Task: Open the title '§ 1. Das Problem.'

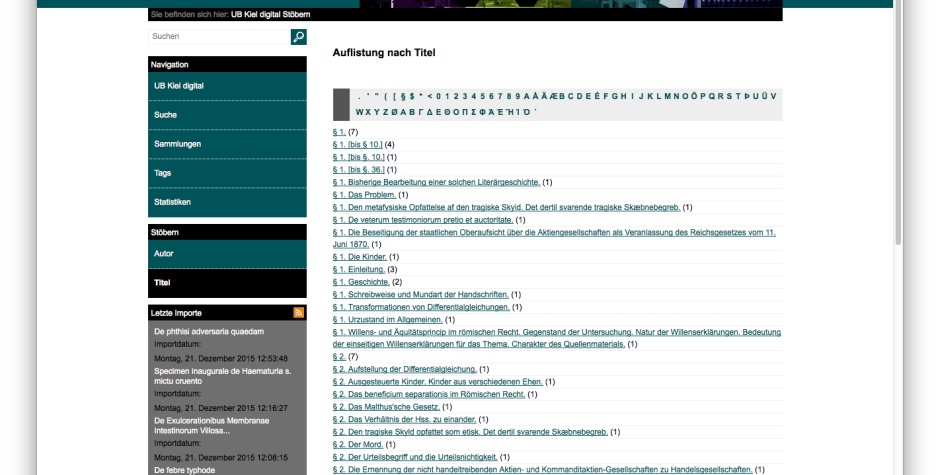Action: [364, 195]
